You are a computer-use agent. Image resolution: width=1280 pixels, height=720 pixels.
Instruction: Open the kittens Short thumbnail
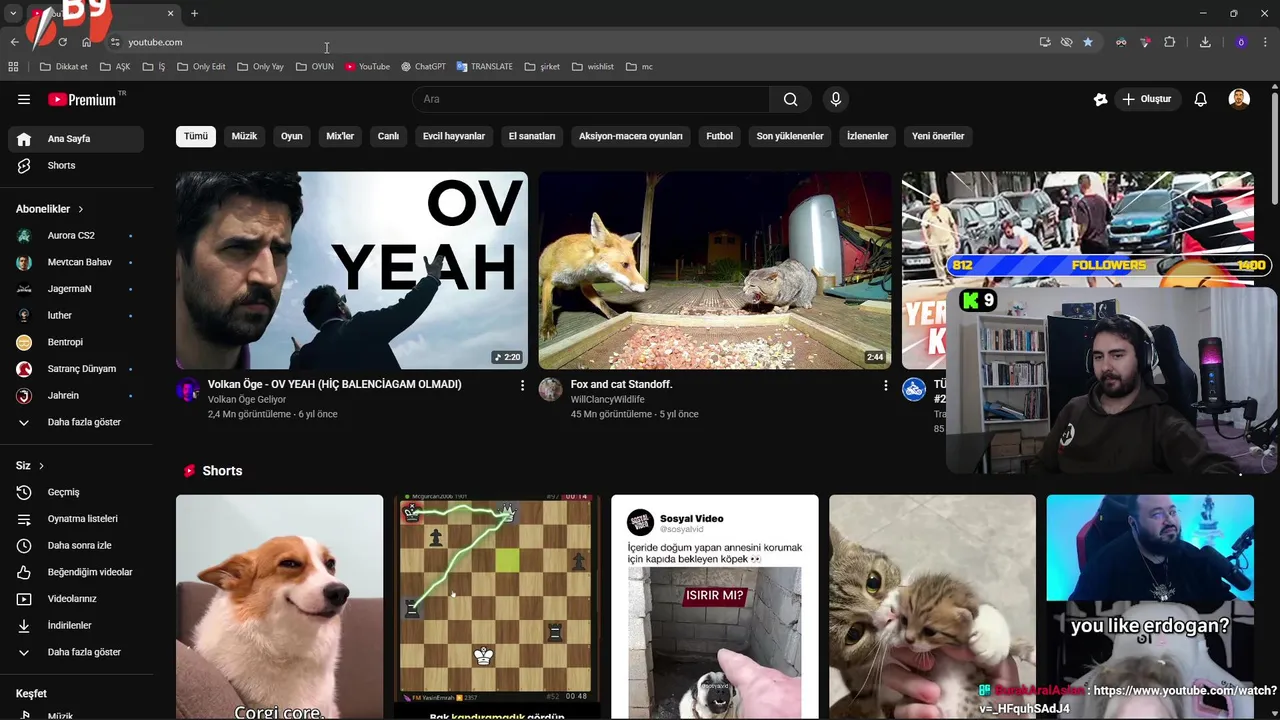pos(932,607)
